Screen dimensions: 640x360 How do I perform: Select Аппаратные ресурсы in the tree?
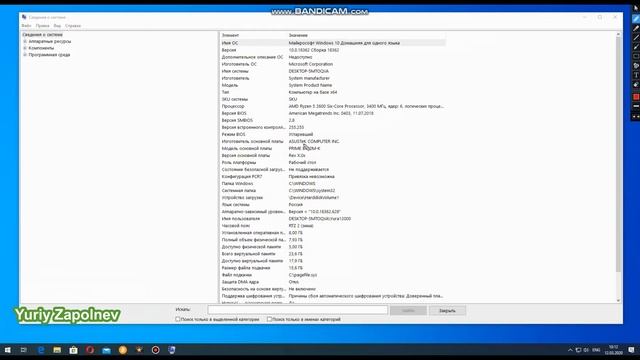(x=50, y=41)
